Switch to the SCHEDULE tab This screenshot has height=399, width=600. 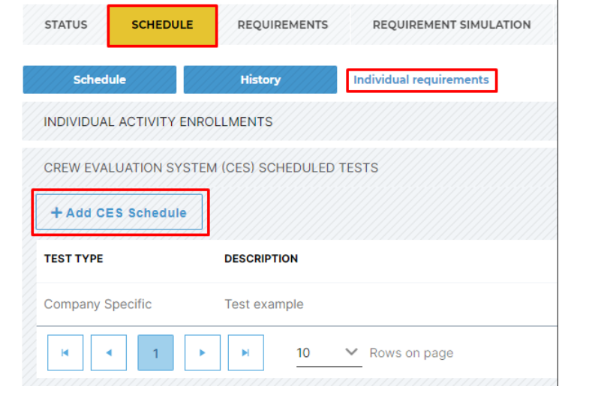(163, 26)
